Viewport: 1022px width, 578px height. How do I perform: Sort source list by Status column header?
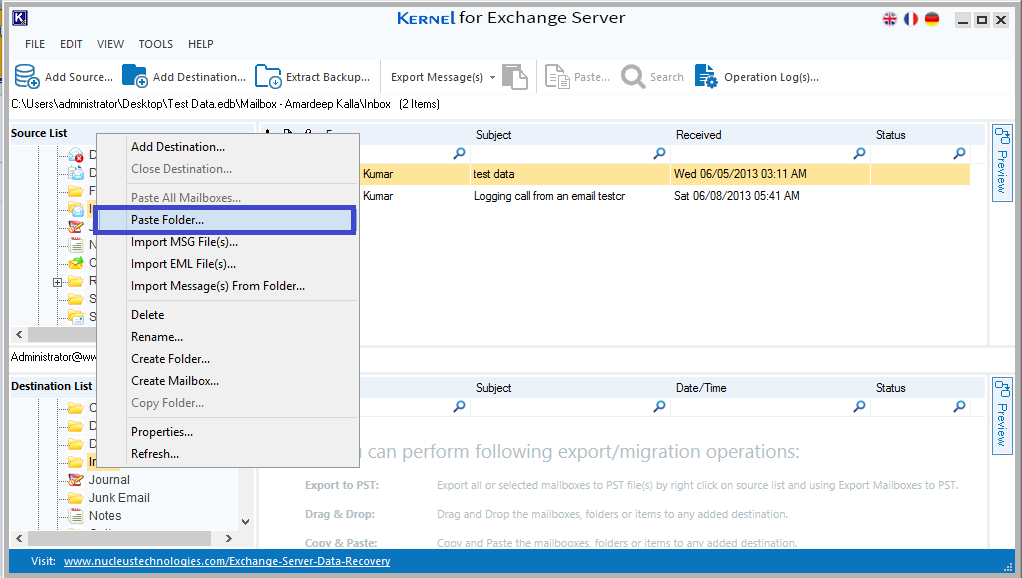[x=890, y=135]
